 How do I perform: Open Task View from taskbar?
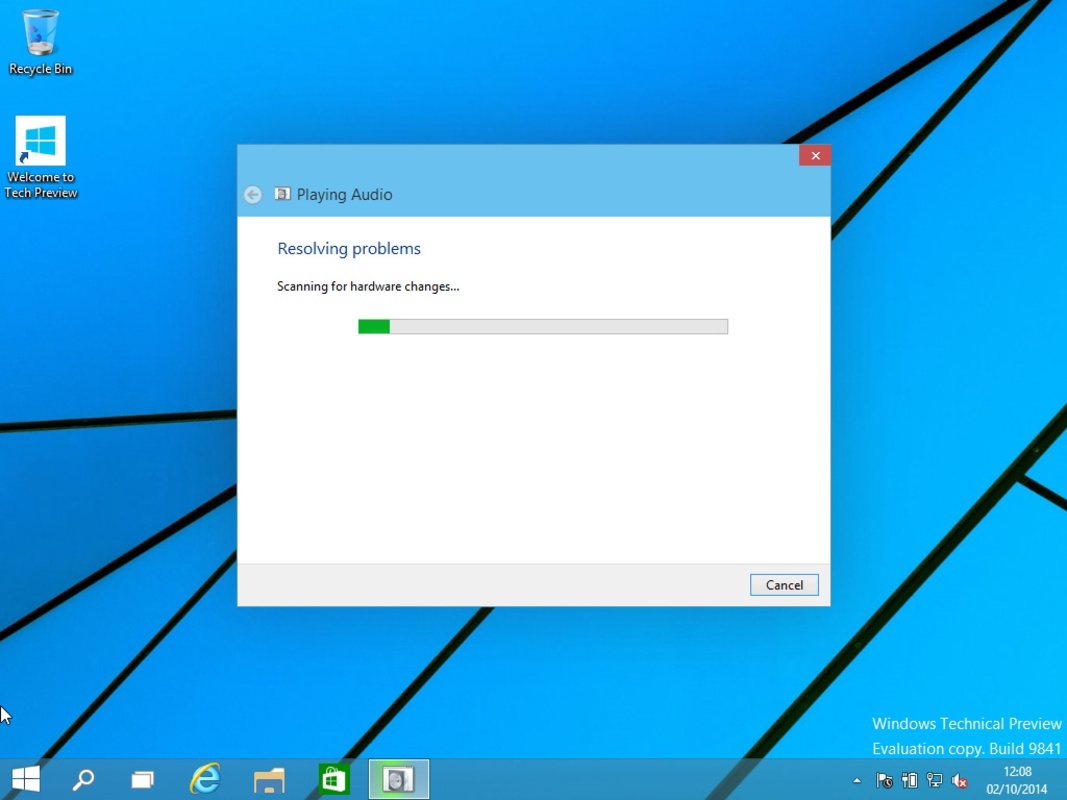143,779
